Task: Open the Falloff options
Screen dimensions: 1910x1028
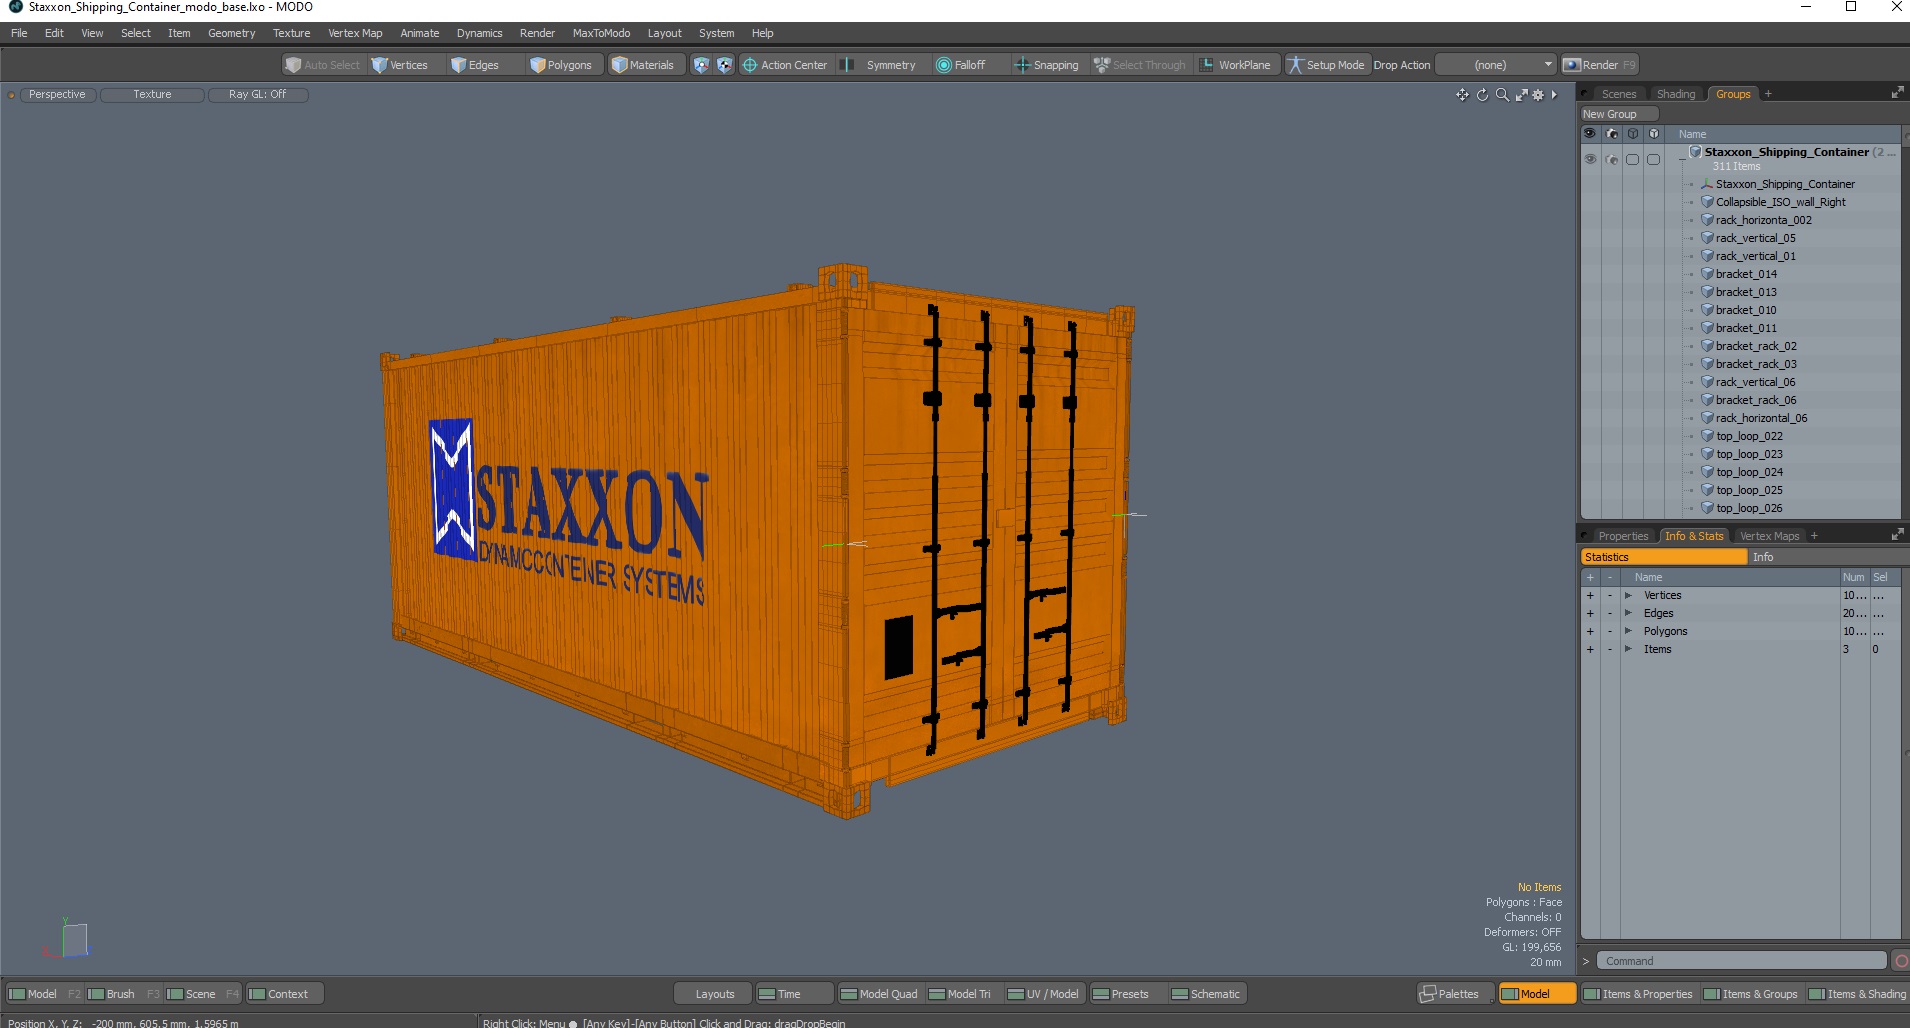Action: 961,65
